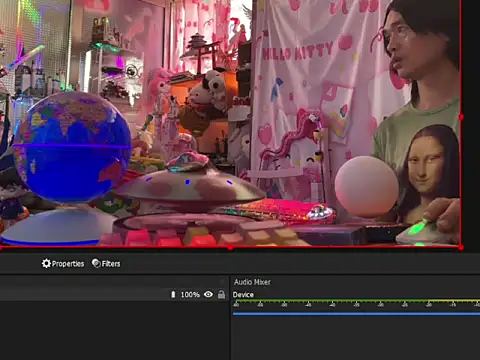Click the Device audio source label

[243, 295]
